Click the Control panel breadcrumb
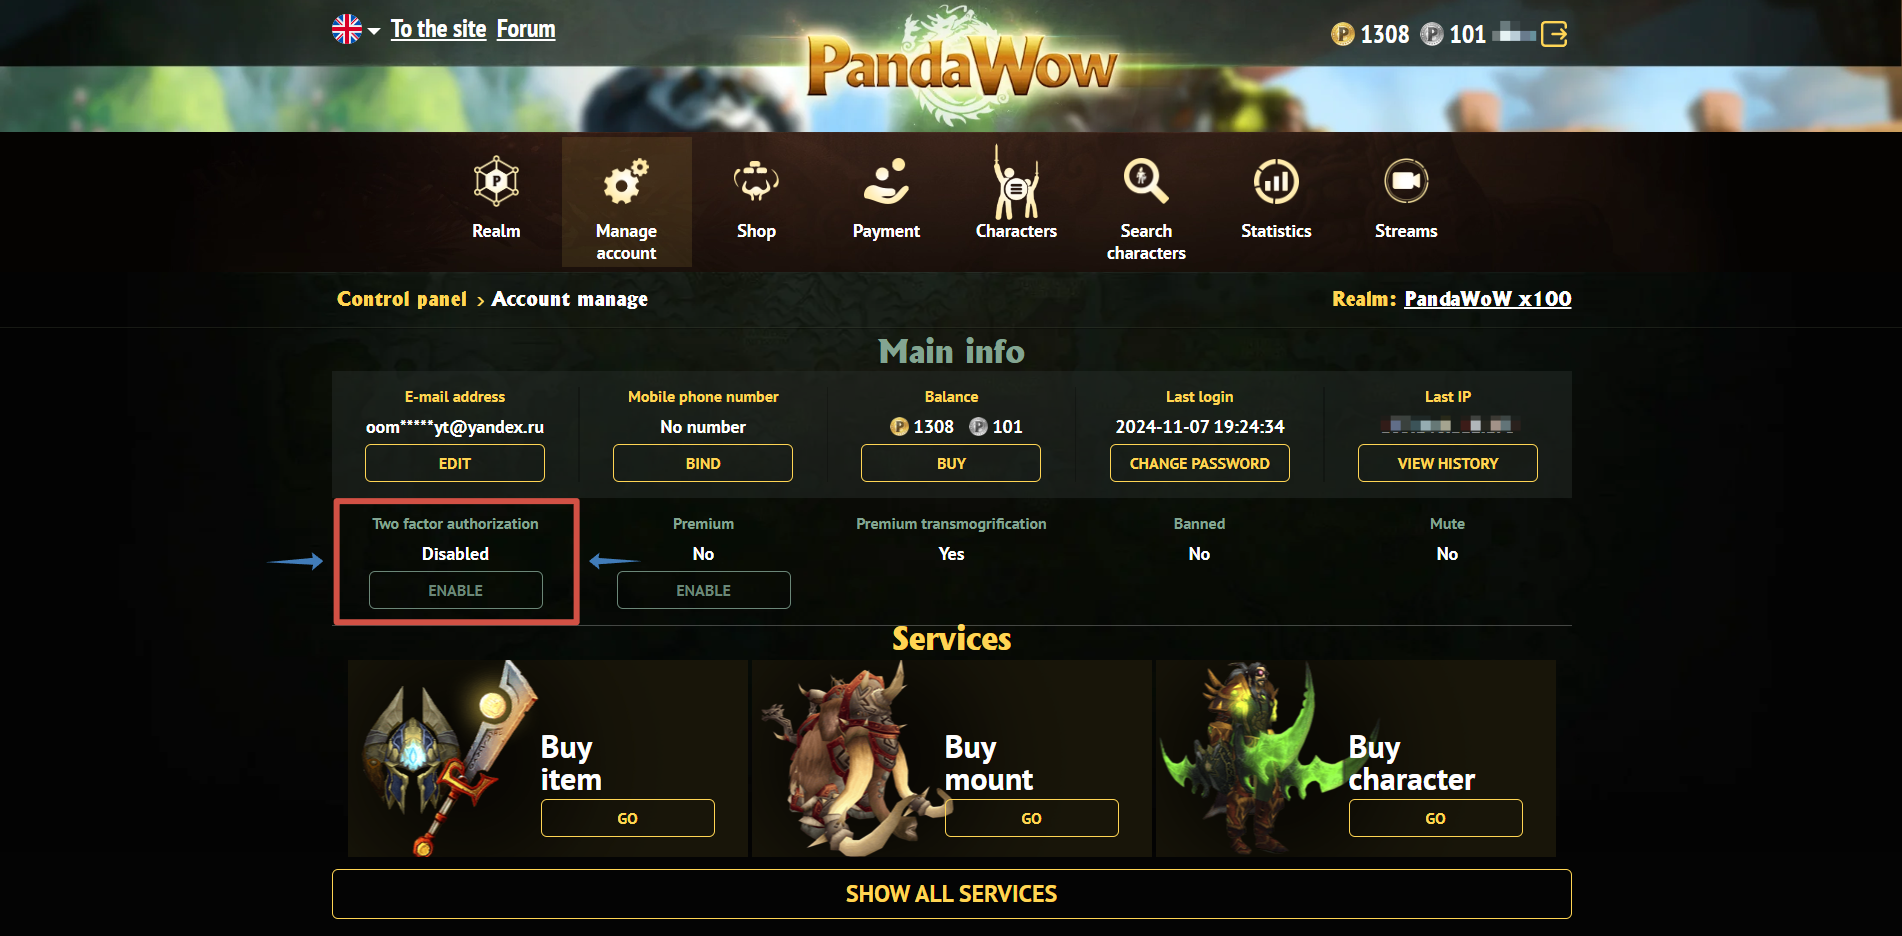The image size is (1902, 936). click(x=402, y=298)
